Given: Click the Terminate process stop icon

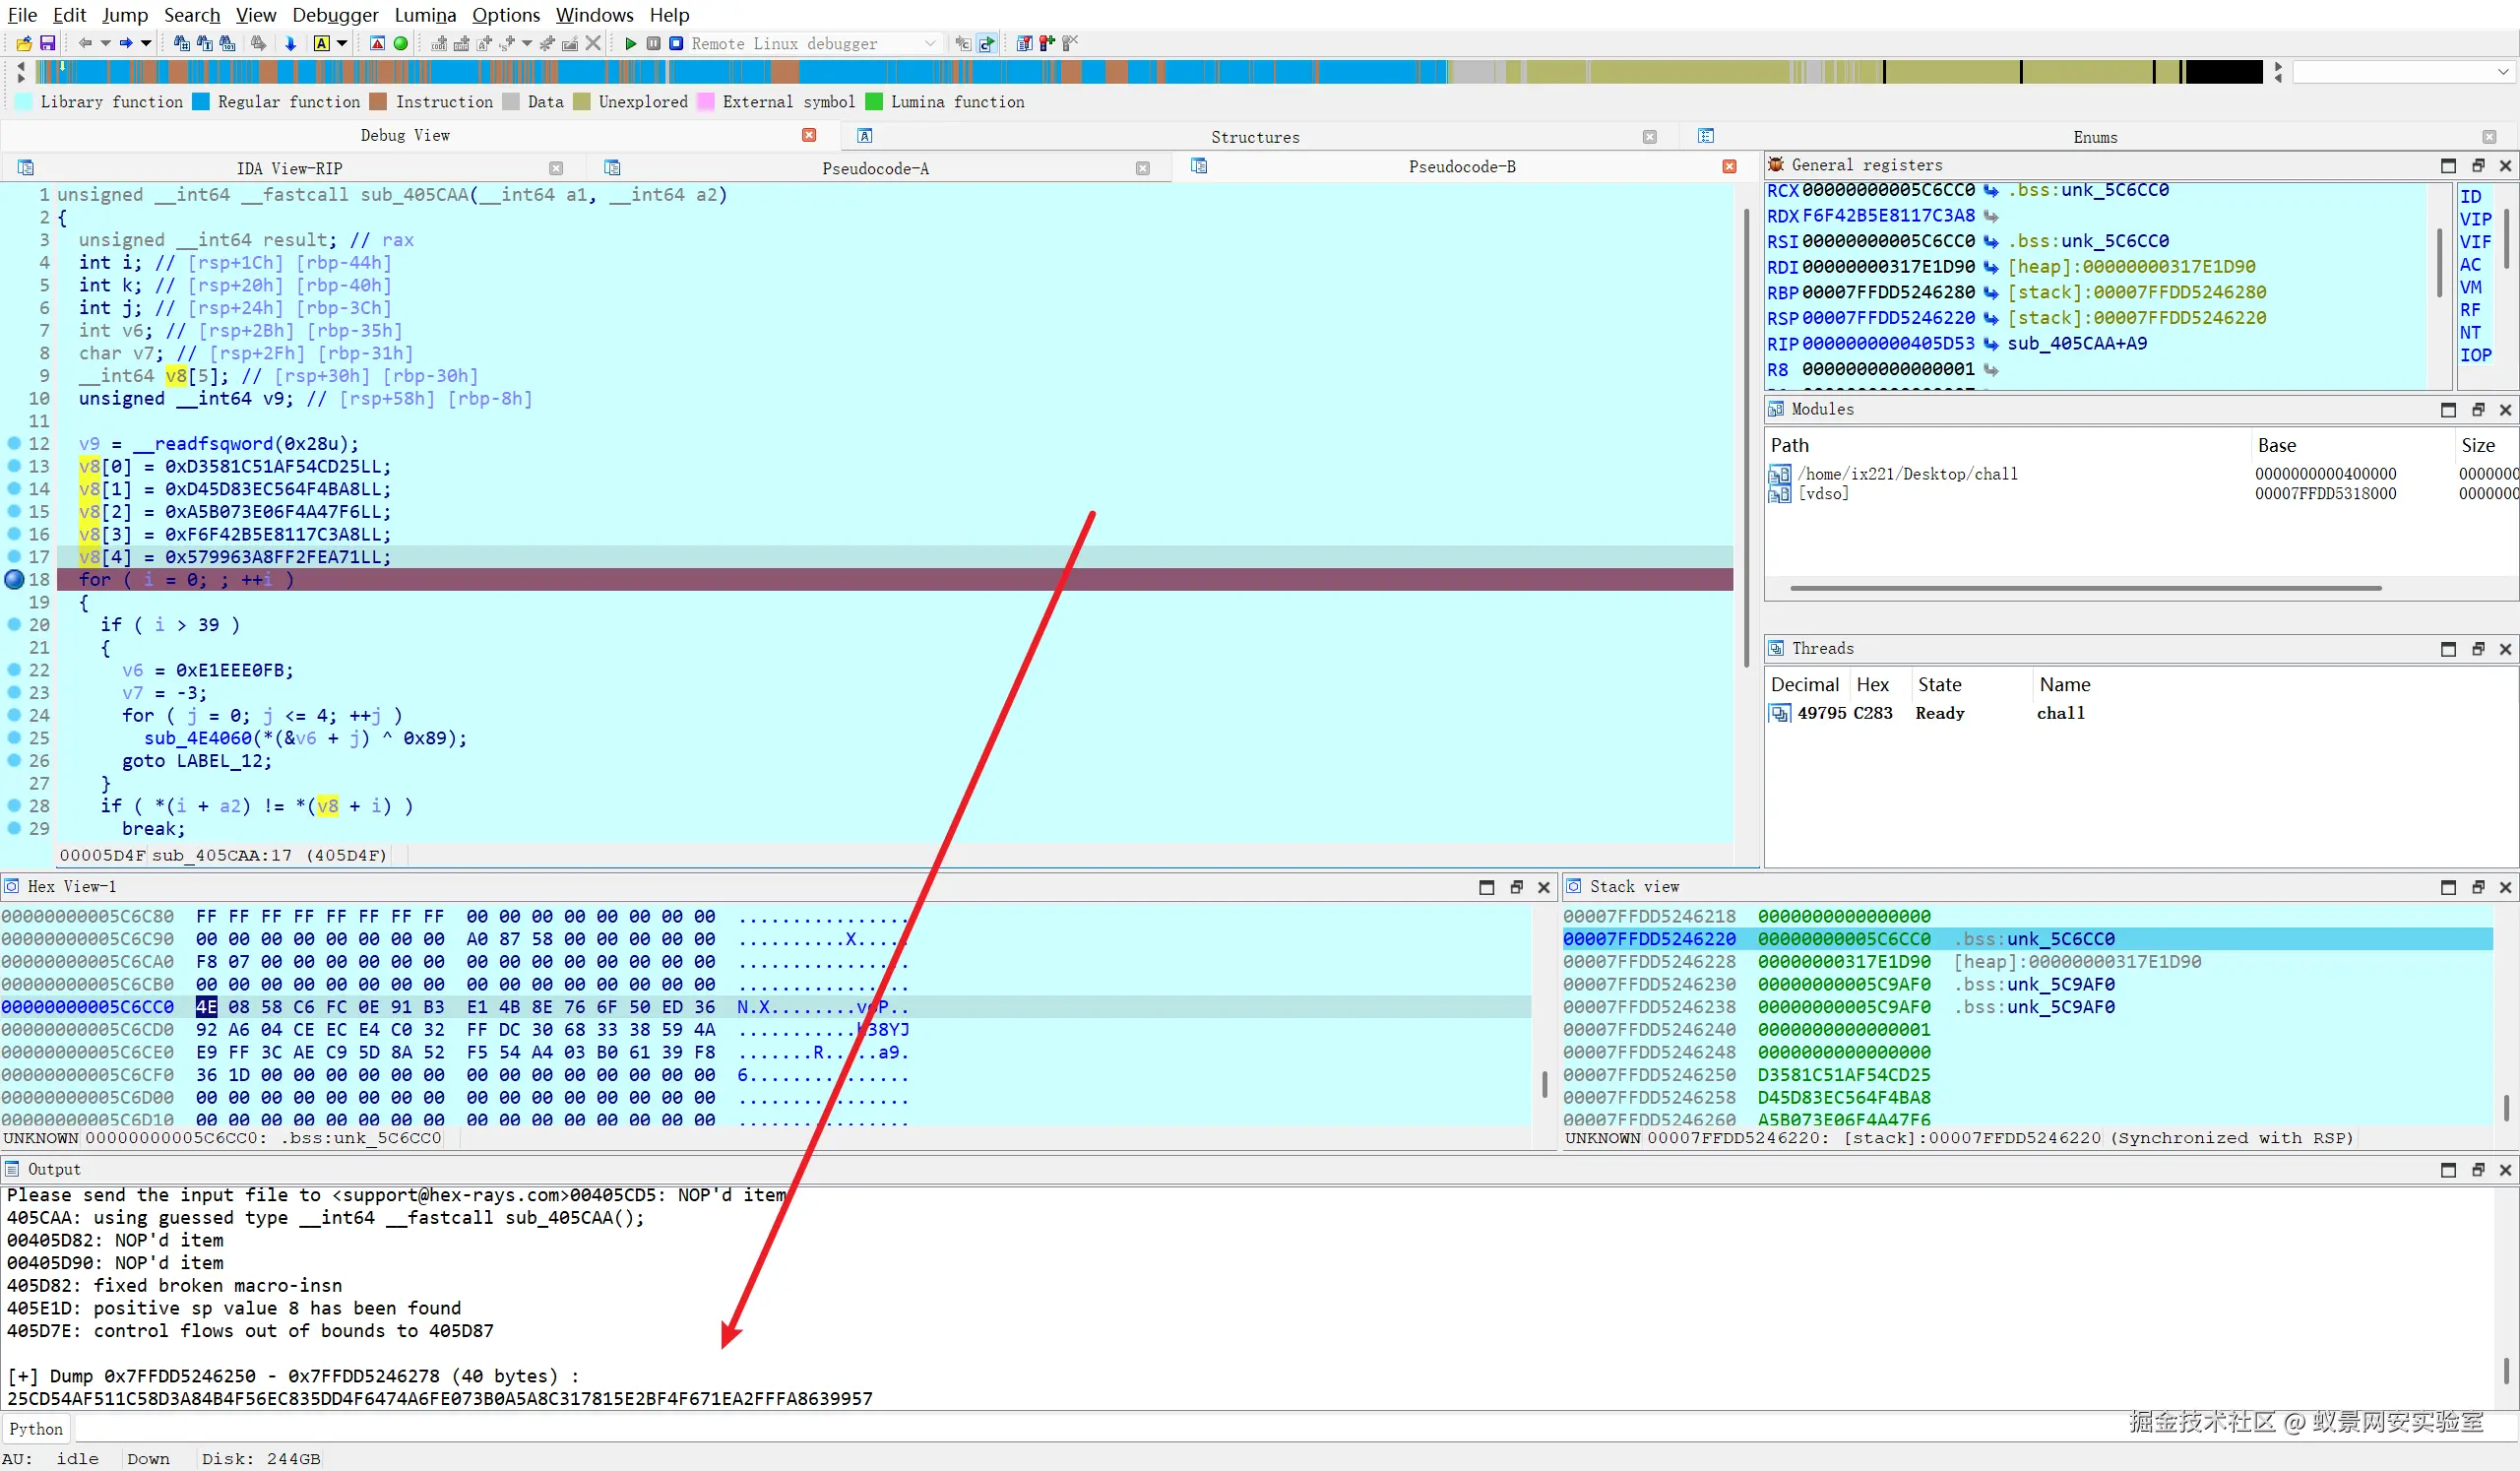Looking at the screenshot, I should [x=676, y=43].
